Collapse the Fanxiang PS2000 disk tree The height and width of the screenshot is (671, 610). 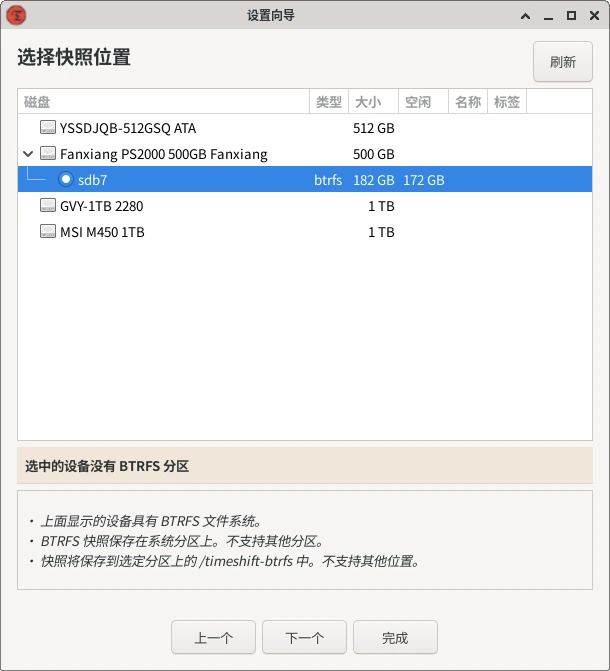(27, 154)
